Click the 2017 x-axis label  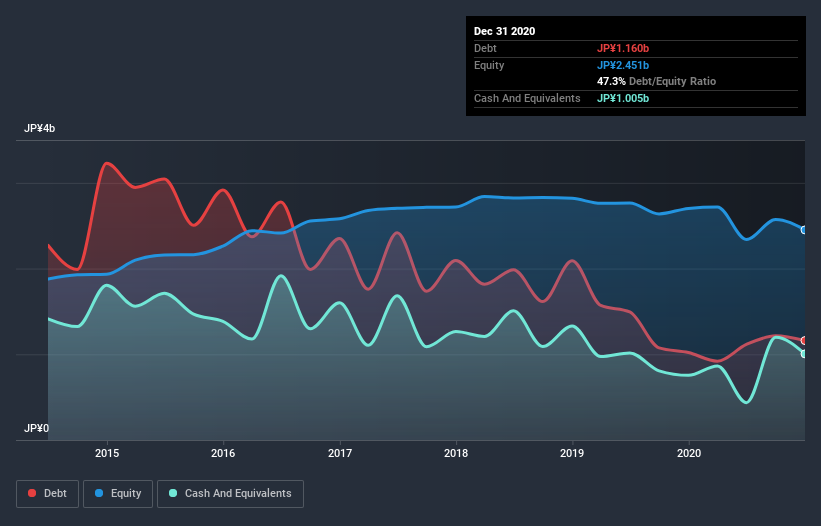[x=340, y=453]
